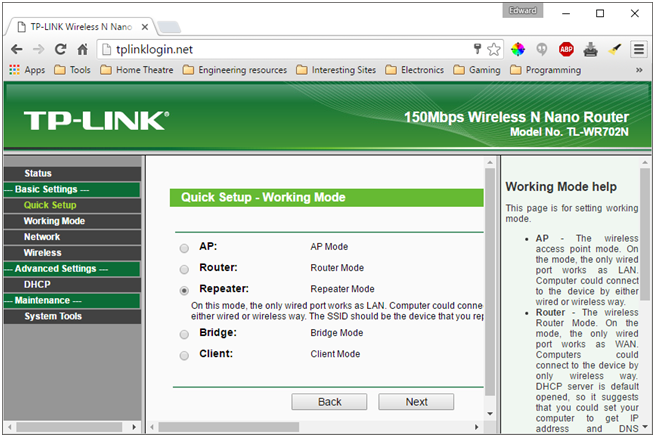Close the TP-LINK Wireless N Nano tab
Image resolution: width=655 pixels, height=437 pixels.
(x=145, y=27)
